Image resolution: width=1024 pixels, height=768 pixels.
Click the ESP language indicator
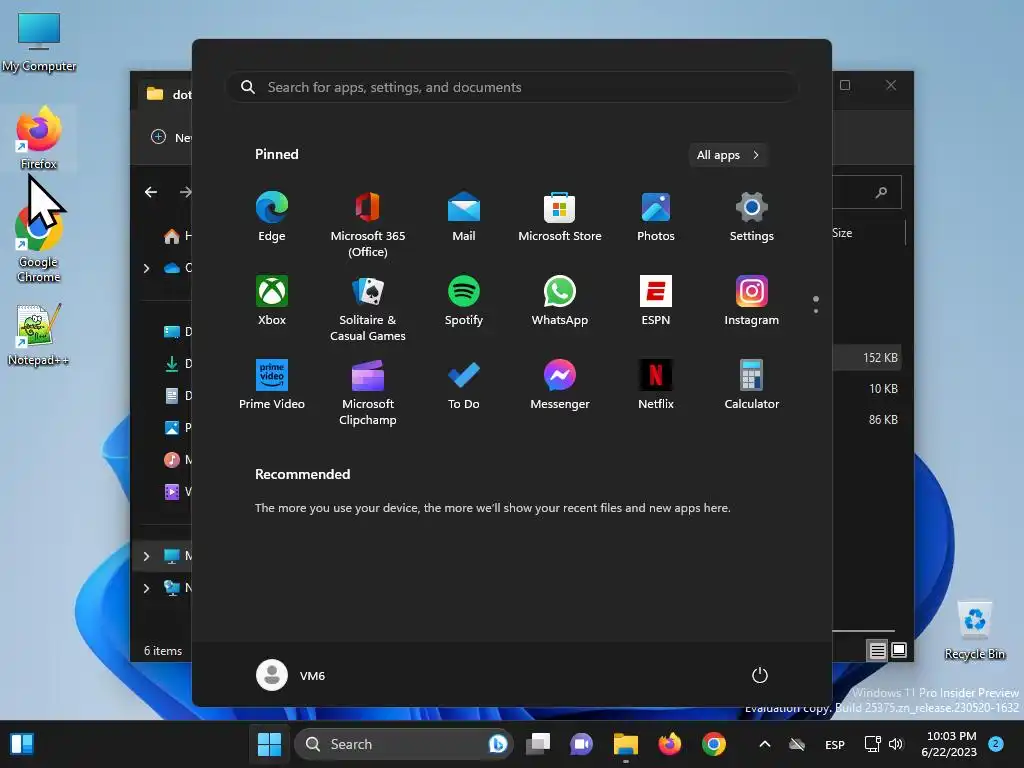[x=835, y=744]
